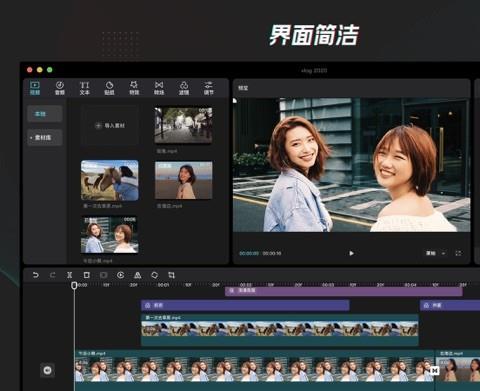Select the beach woman video thumbnail

pos(183,180)
